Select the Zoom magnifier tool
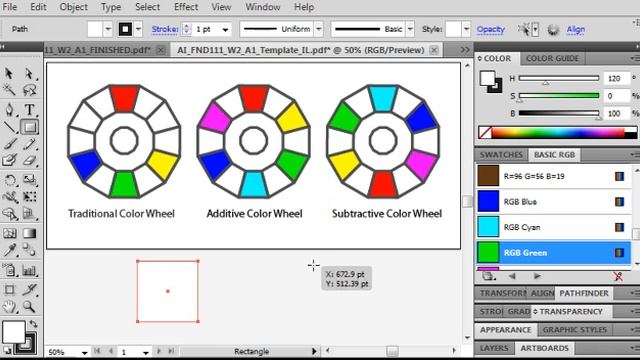Viewport: 640px width, 360px height. (x=29, y=306)
